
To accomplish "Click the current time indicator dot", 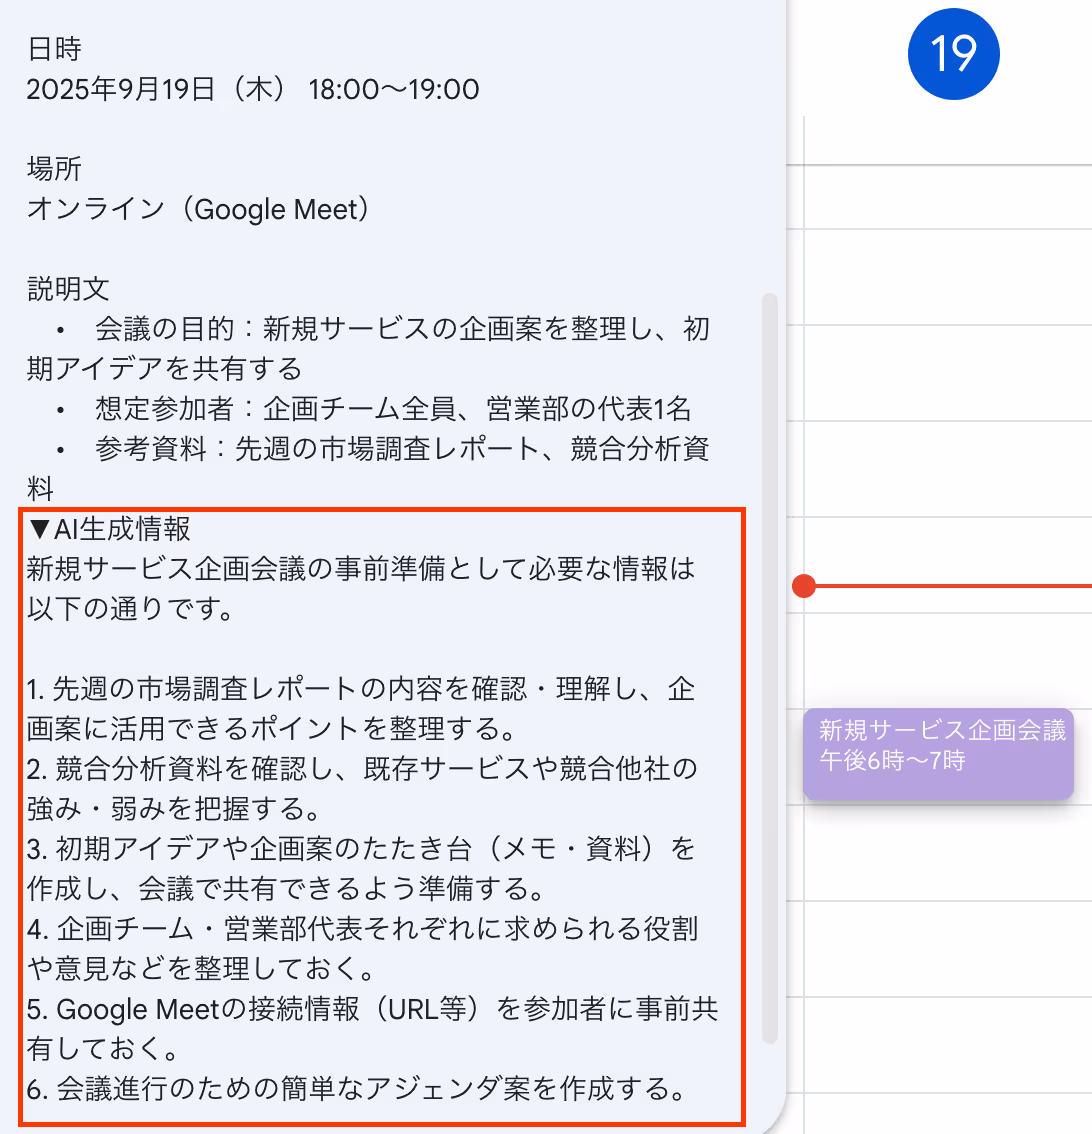I will tap(803, 586).
